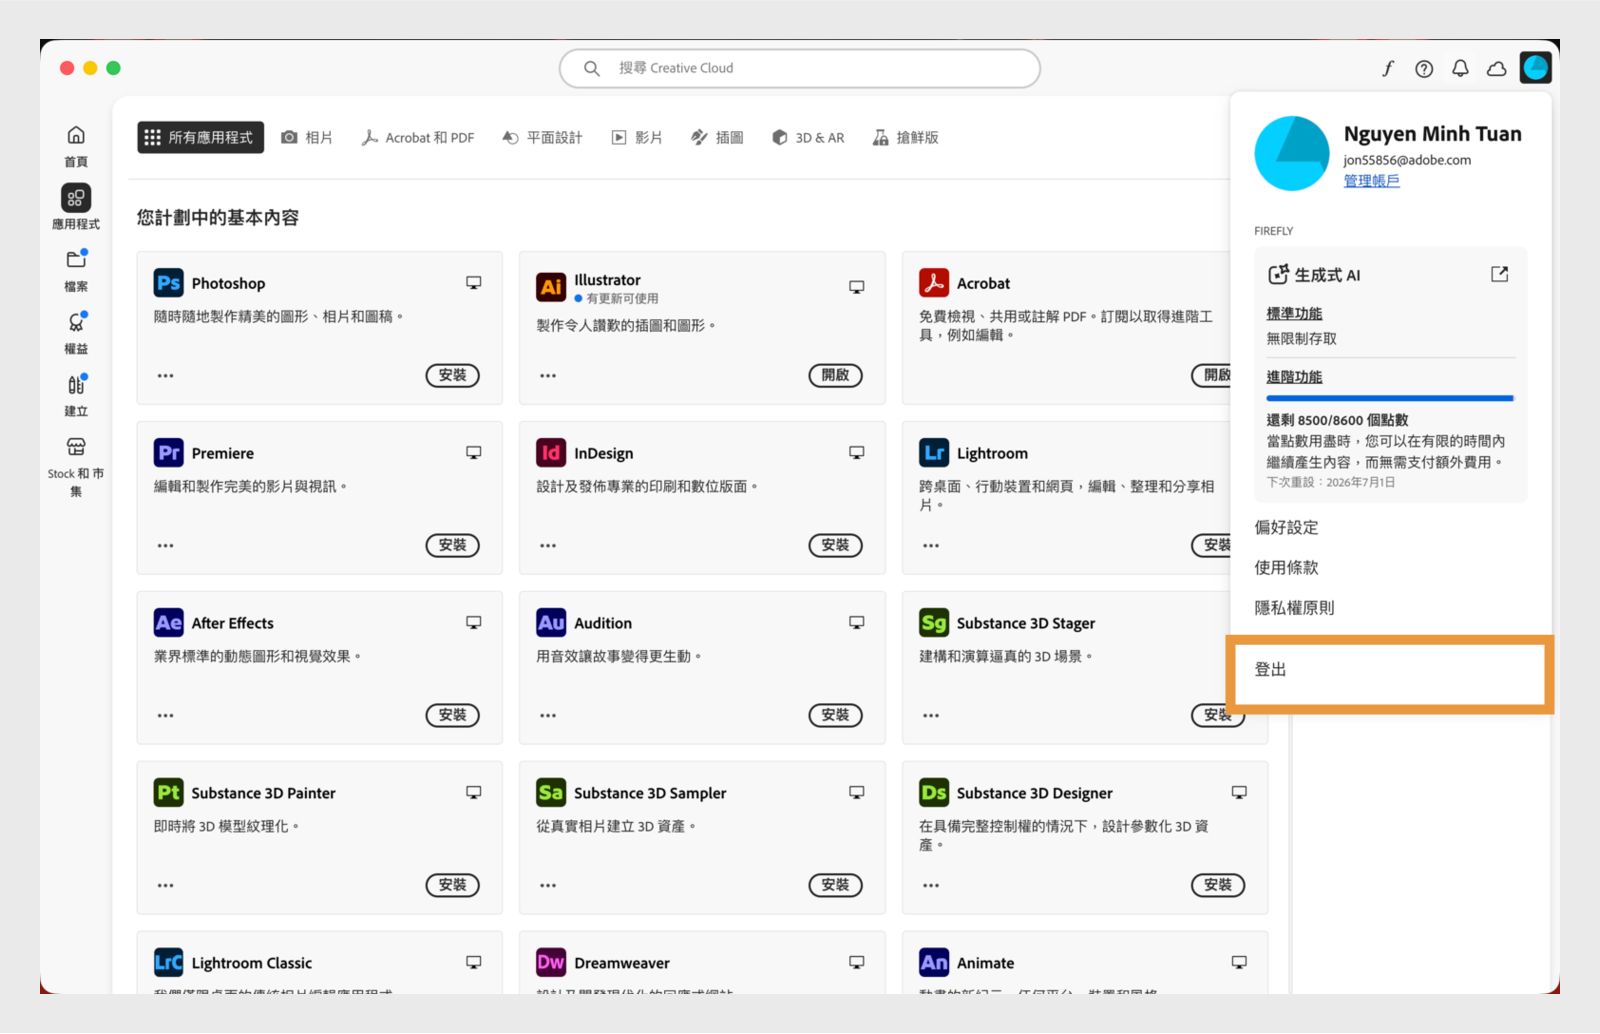Image resolution: width=1600 pixels, height=1034 pixels.
Task: Open more options for After Effects
Action: tap(166, 716)
